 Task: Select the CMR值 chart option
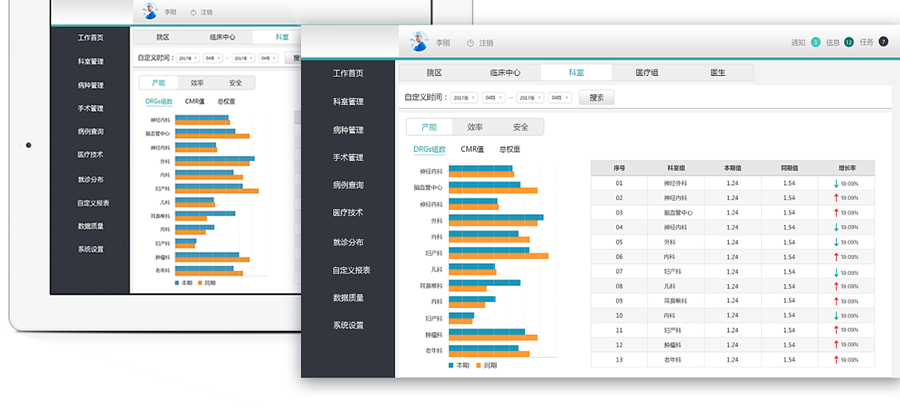point(472,149)
